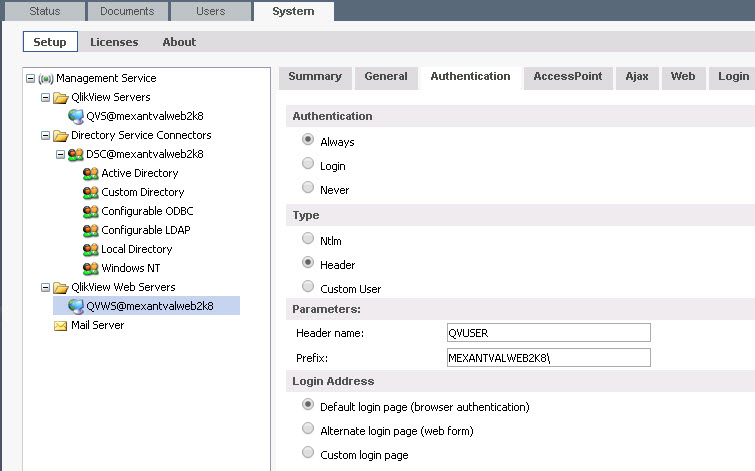The width and height of the screenshot is (755, 471).
Task: Click the Directory Service Connectors folder icon
Action: (x=61, y=136)
